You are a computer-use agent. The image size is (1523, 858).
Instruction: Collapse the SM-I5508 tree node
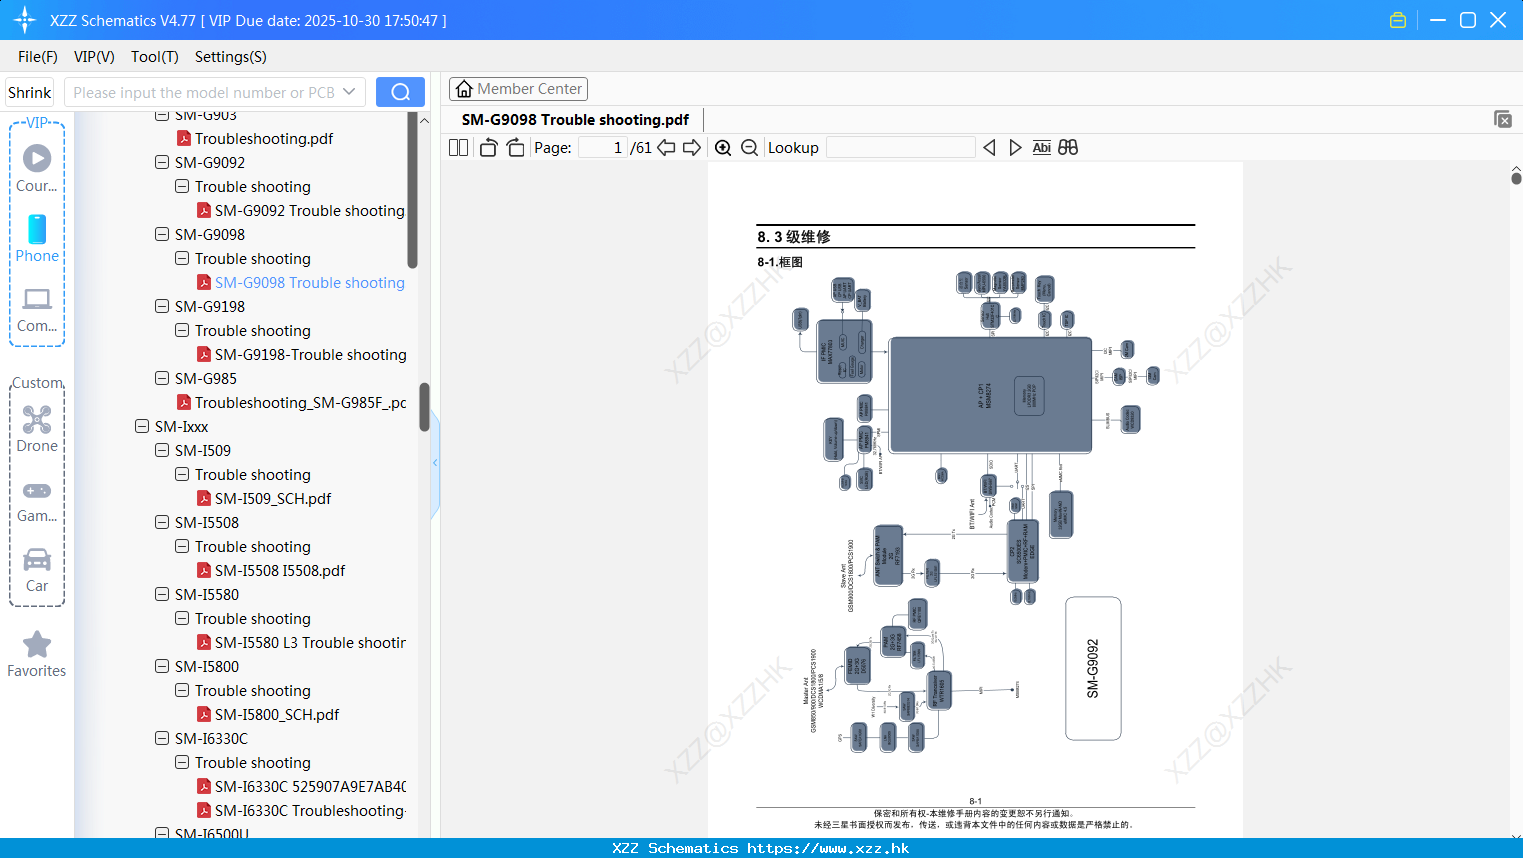coord(162,522)
